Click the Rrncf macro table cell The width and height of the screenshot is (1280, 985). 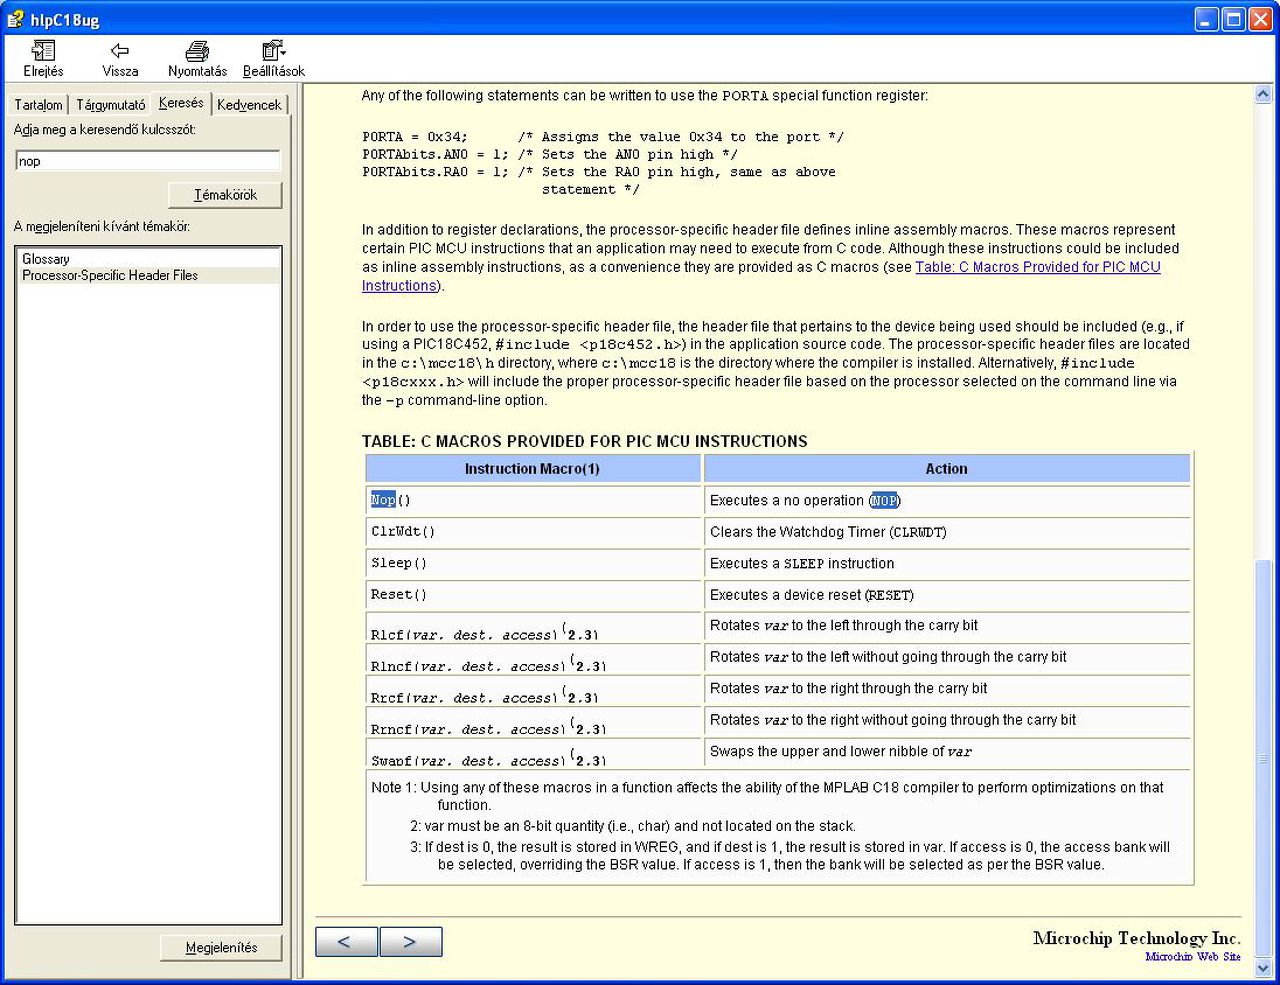pyautogui.click(x=534, y=721)
